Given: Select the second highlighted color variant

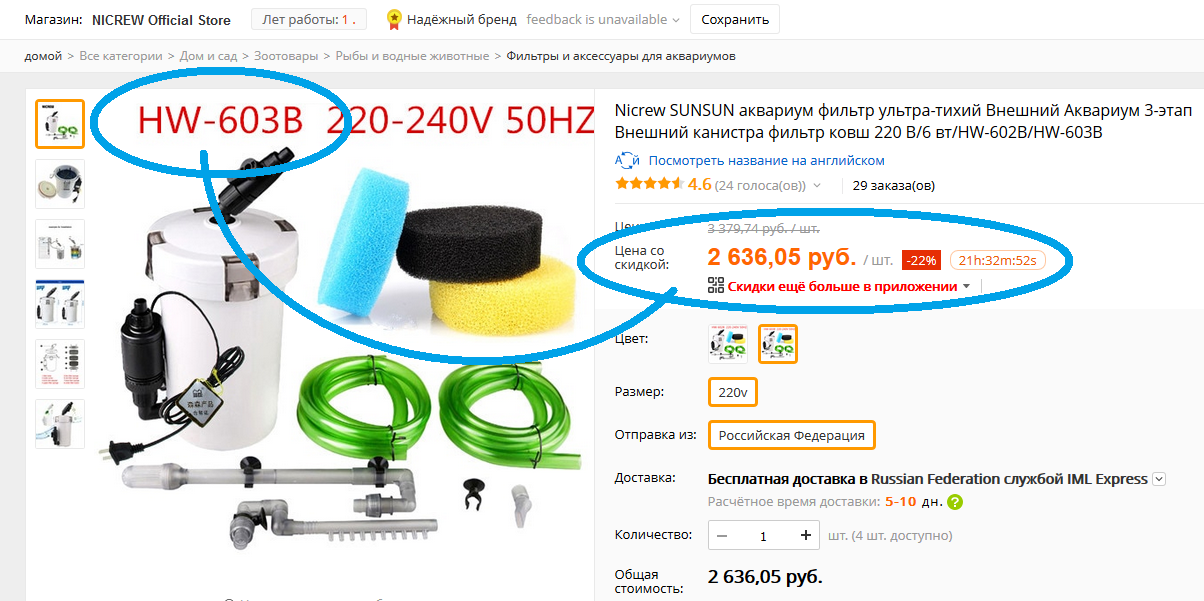Looking at the screenshot, I should pyautogui.click(x=778, y=343).
